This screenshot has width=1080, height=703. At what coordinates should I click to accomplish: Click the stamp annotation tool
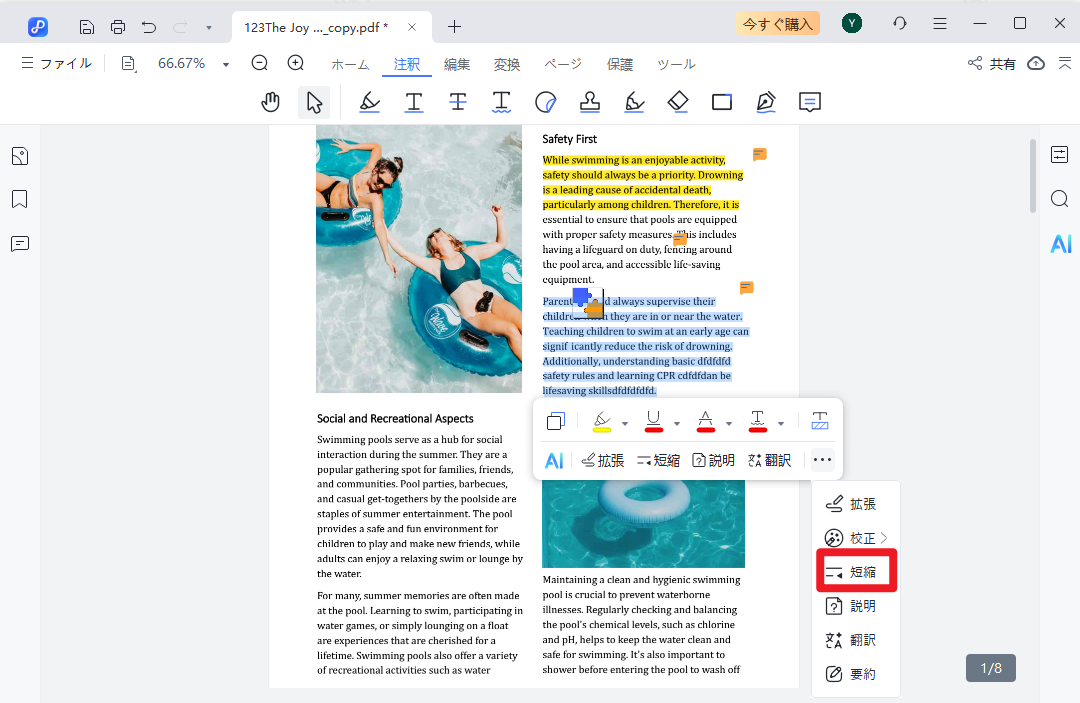point(590,102)
